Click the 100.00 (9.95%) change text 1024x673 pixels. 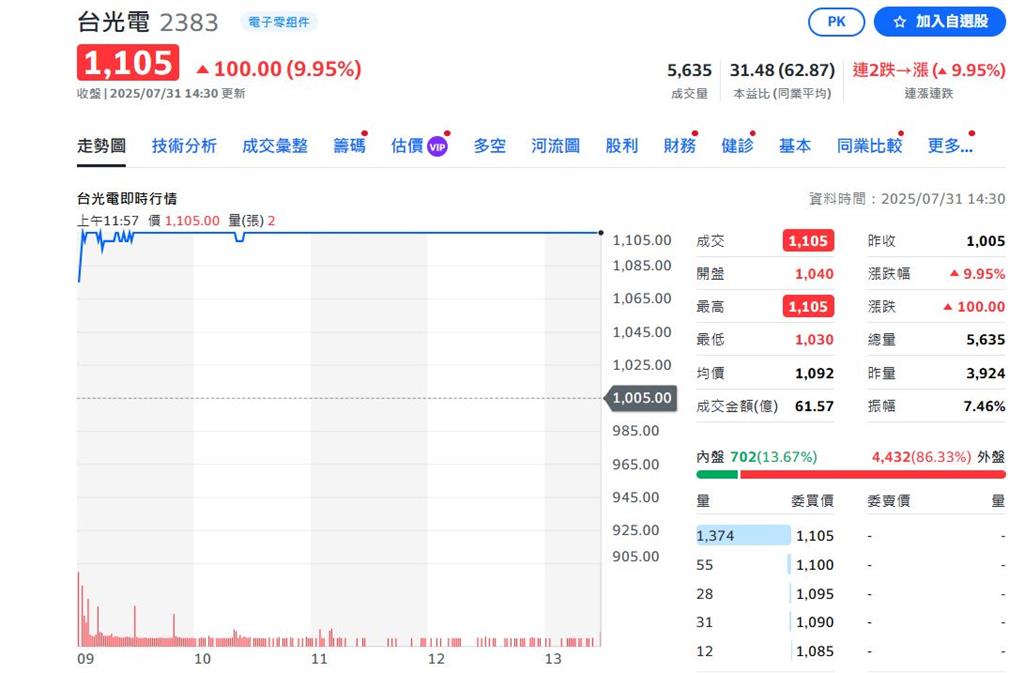[x=287, y=69]
